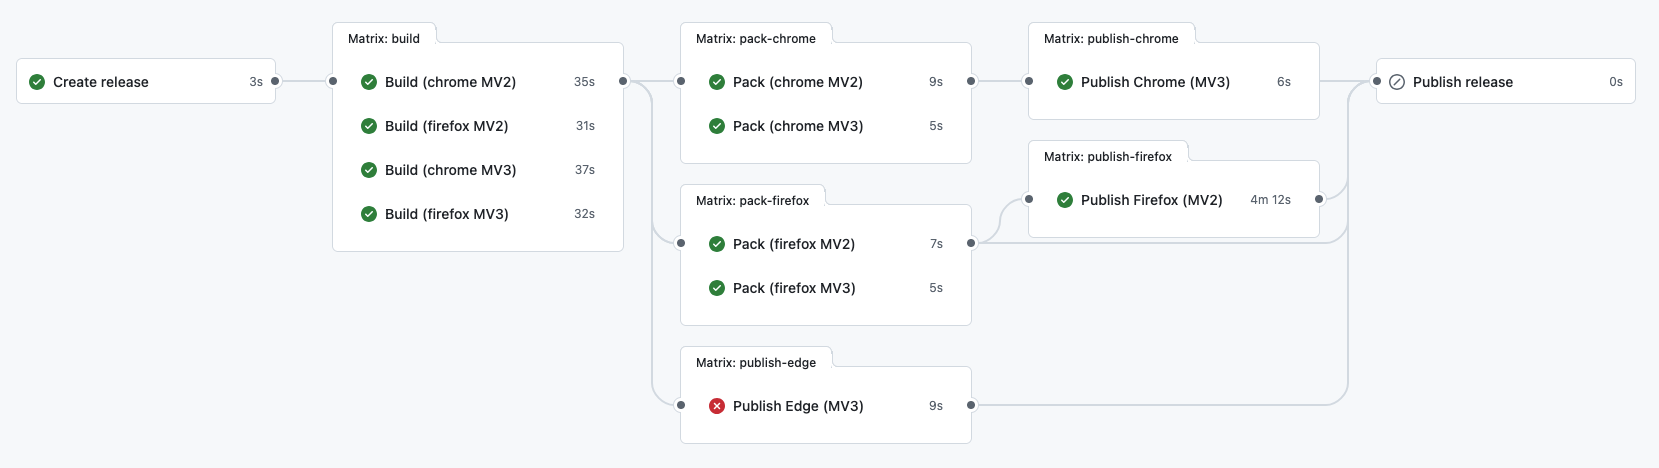Viewport: 1659px width, 468px height.
Task: Open the Create release job
Action: coord(146,81)
